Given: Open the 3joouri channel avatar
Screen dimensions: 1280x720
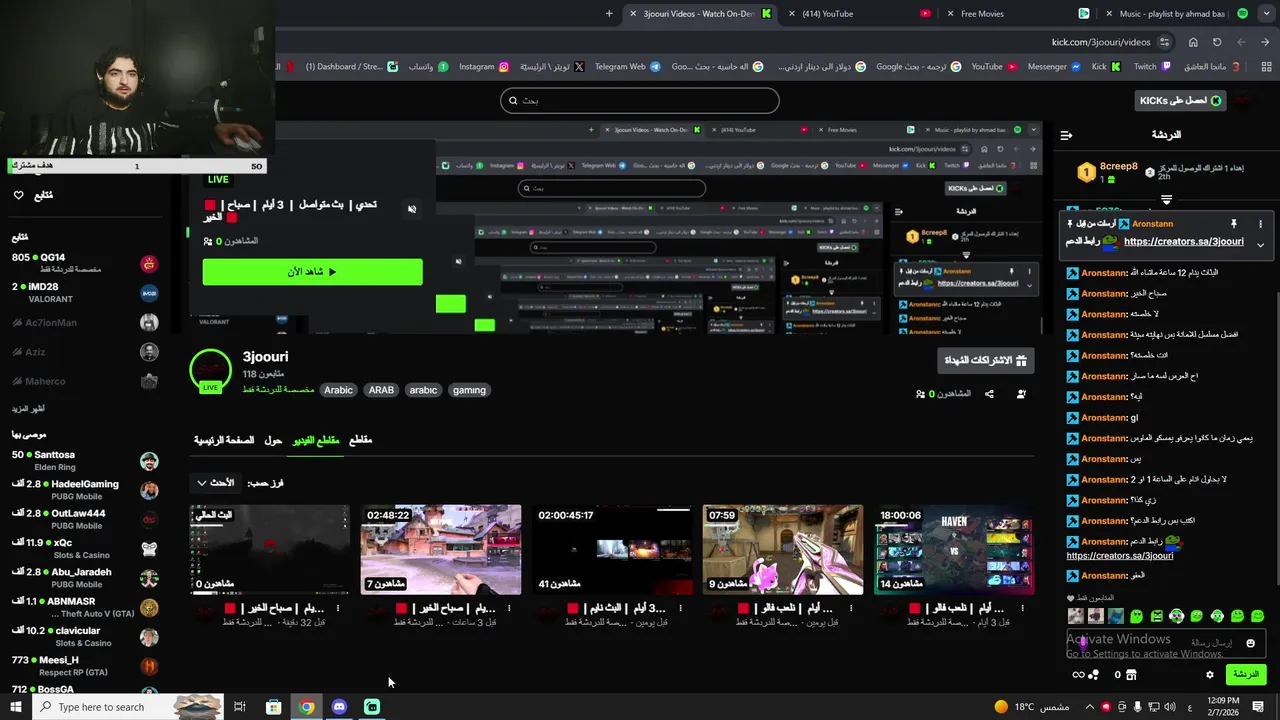Looking at the screenshot, I should (x=210, y=371).
